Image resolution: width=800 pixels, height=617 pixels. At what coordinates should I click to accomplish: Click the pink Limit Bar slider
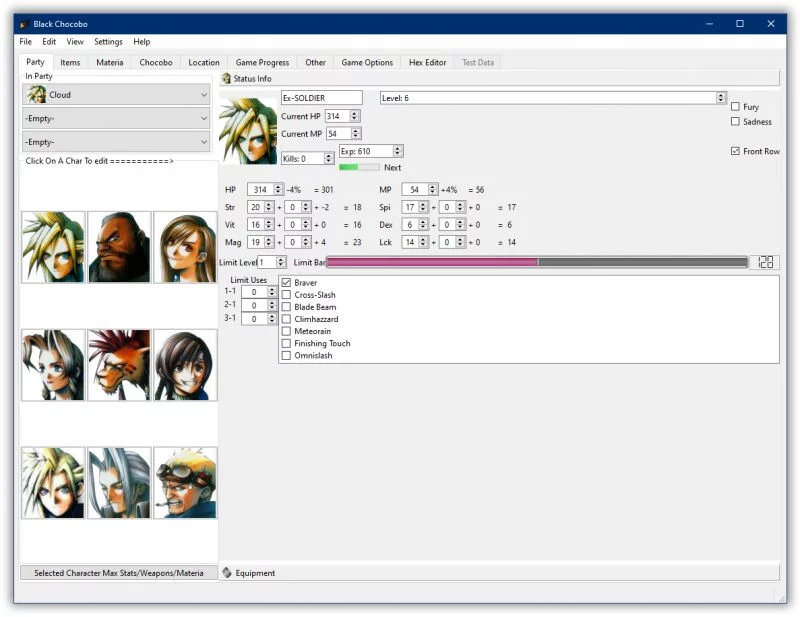[x=537, y=262]
